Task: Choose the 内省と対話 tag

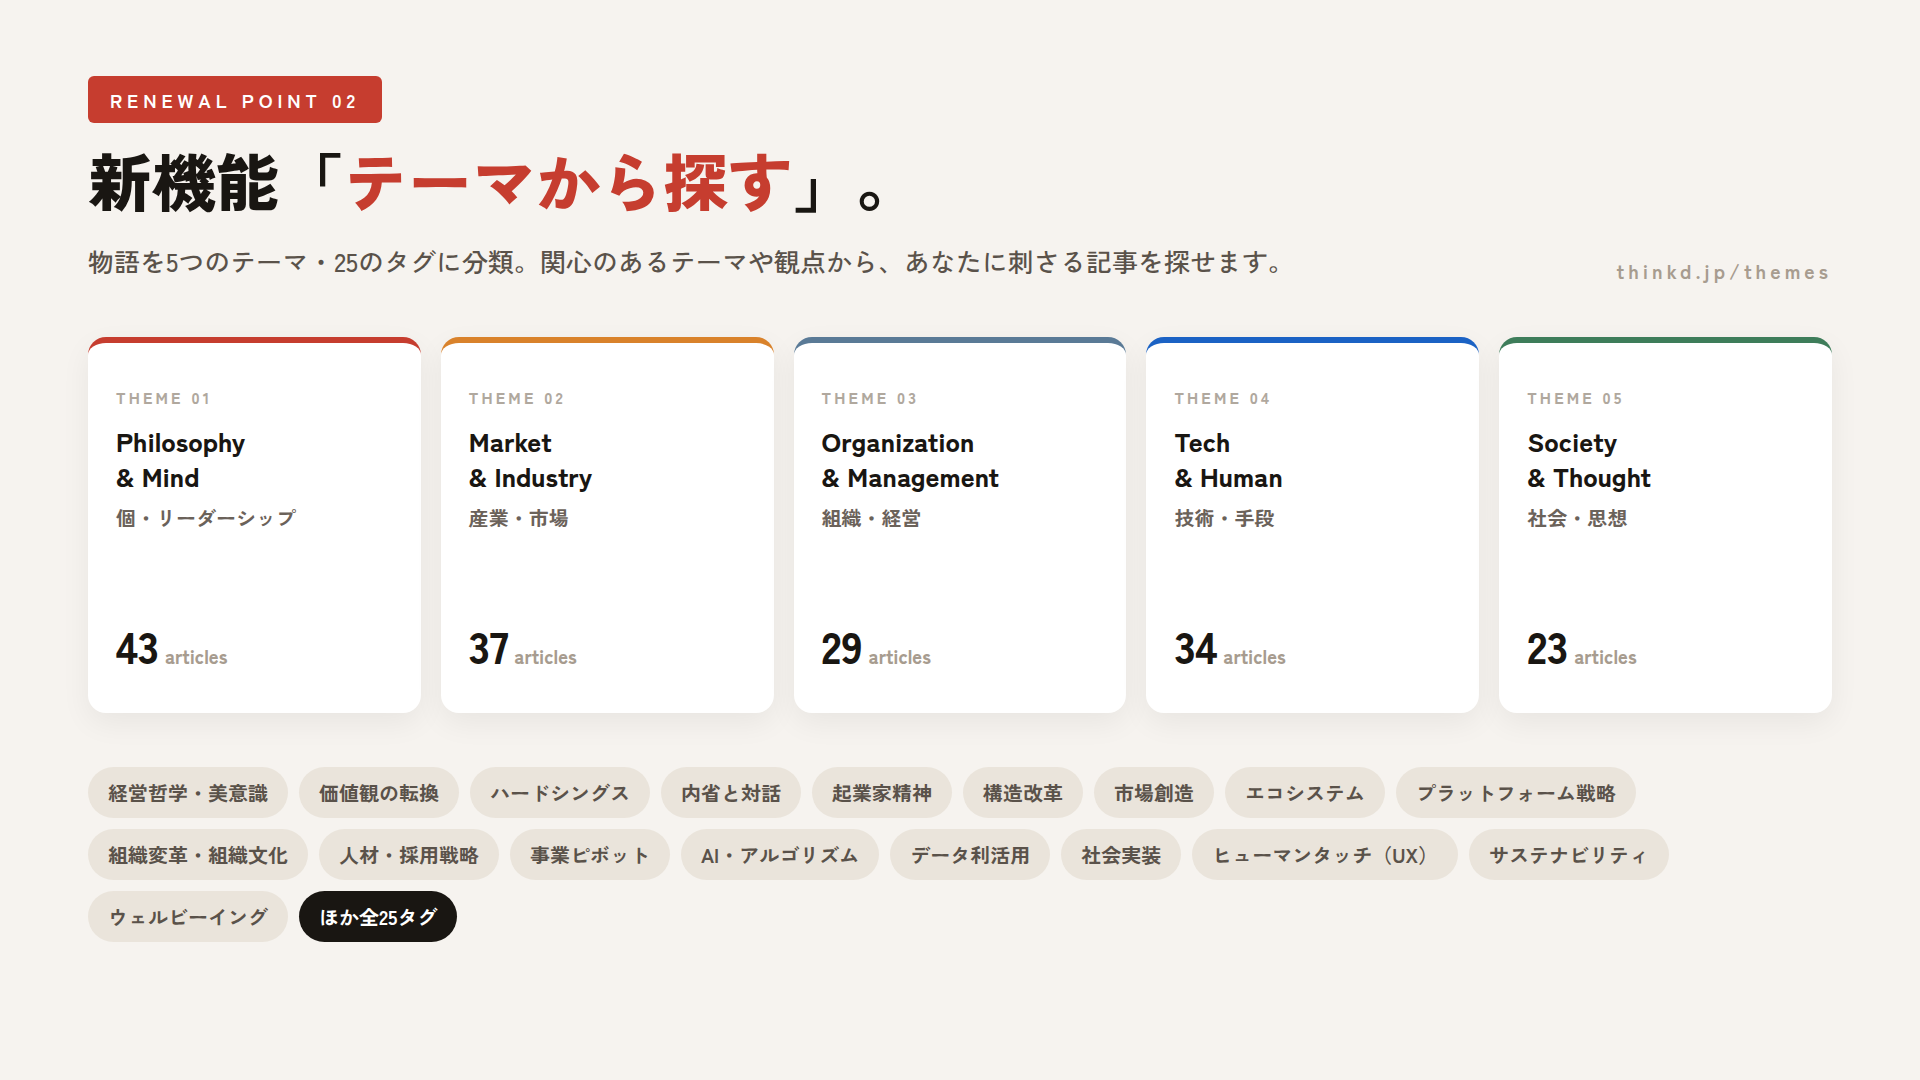Action: (731, 793)
